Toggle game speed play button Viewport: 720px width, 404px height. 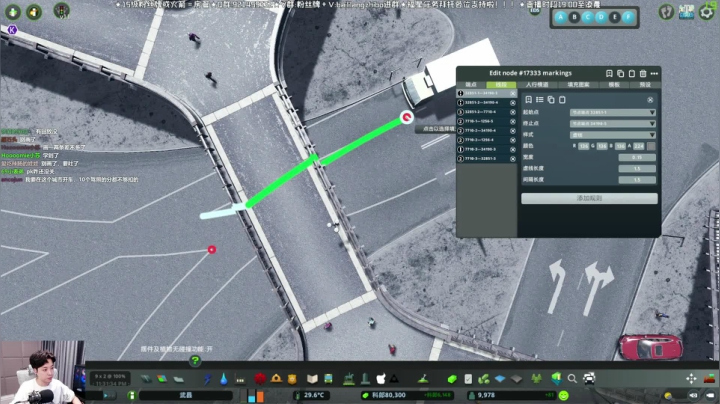pos(109,395)
